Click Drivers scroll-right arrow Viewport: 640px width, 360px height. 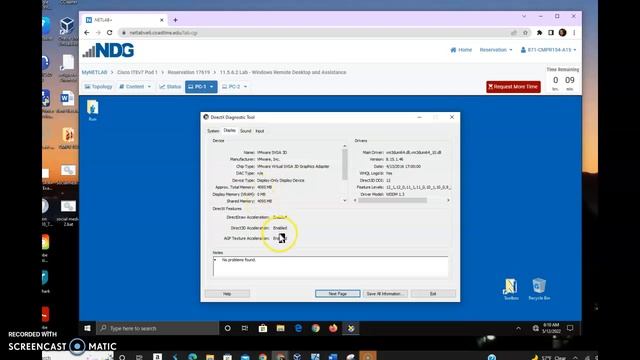pos(448,200)
